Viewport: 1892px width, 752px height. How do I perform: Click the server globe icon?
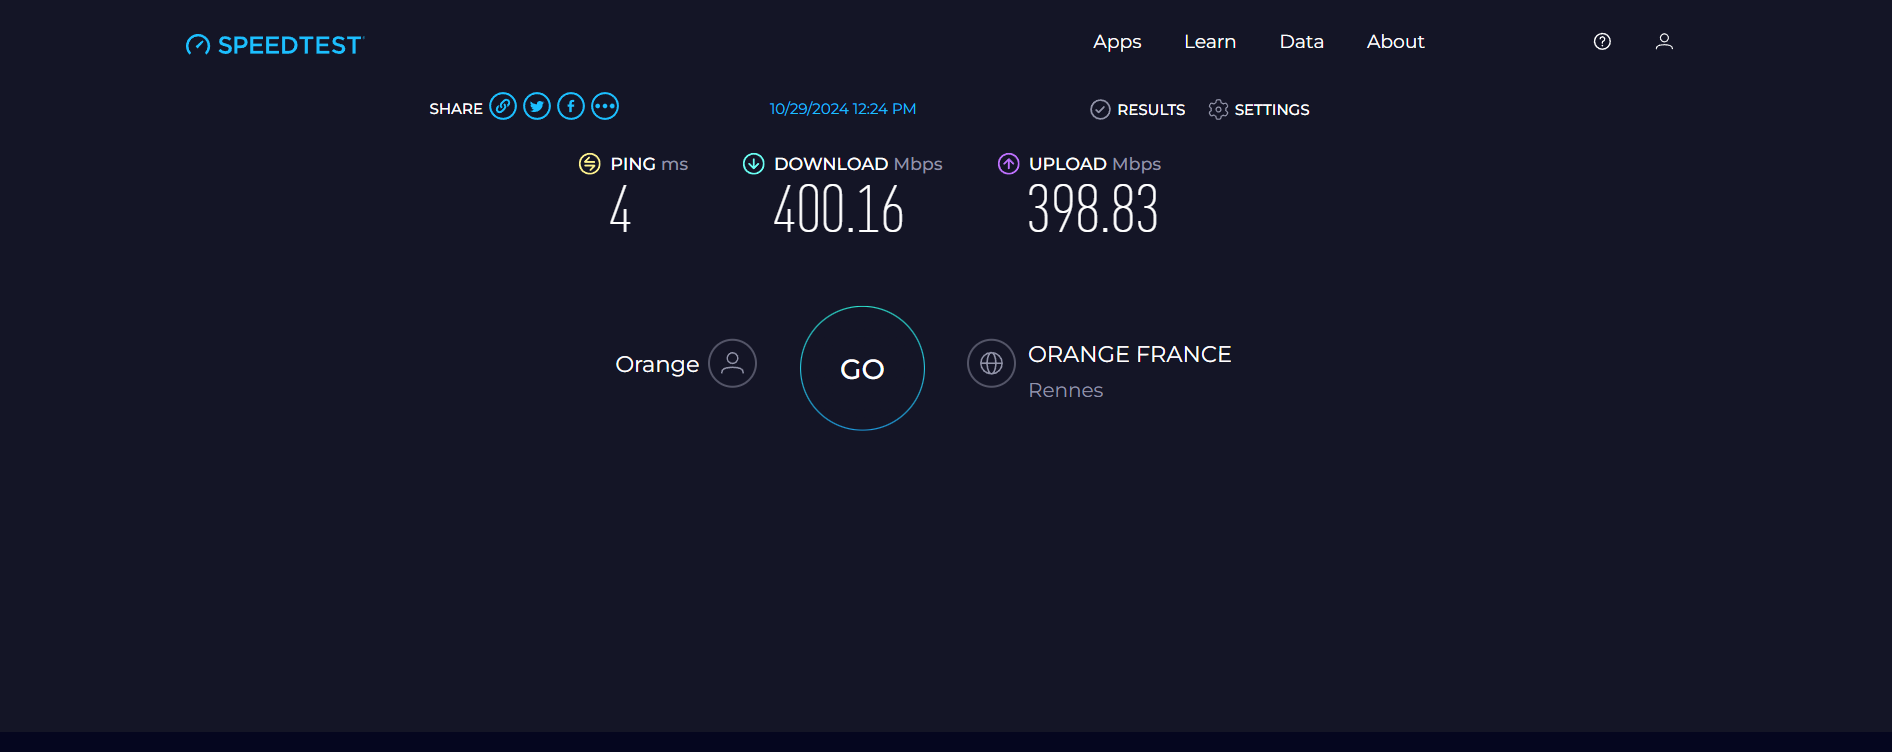tap(991, 363)
